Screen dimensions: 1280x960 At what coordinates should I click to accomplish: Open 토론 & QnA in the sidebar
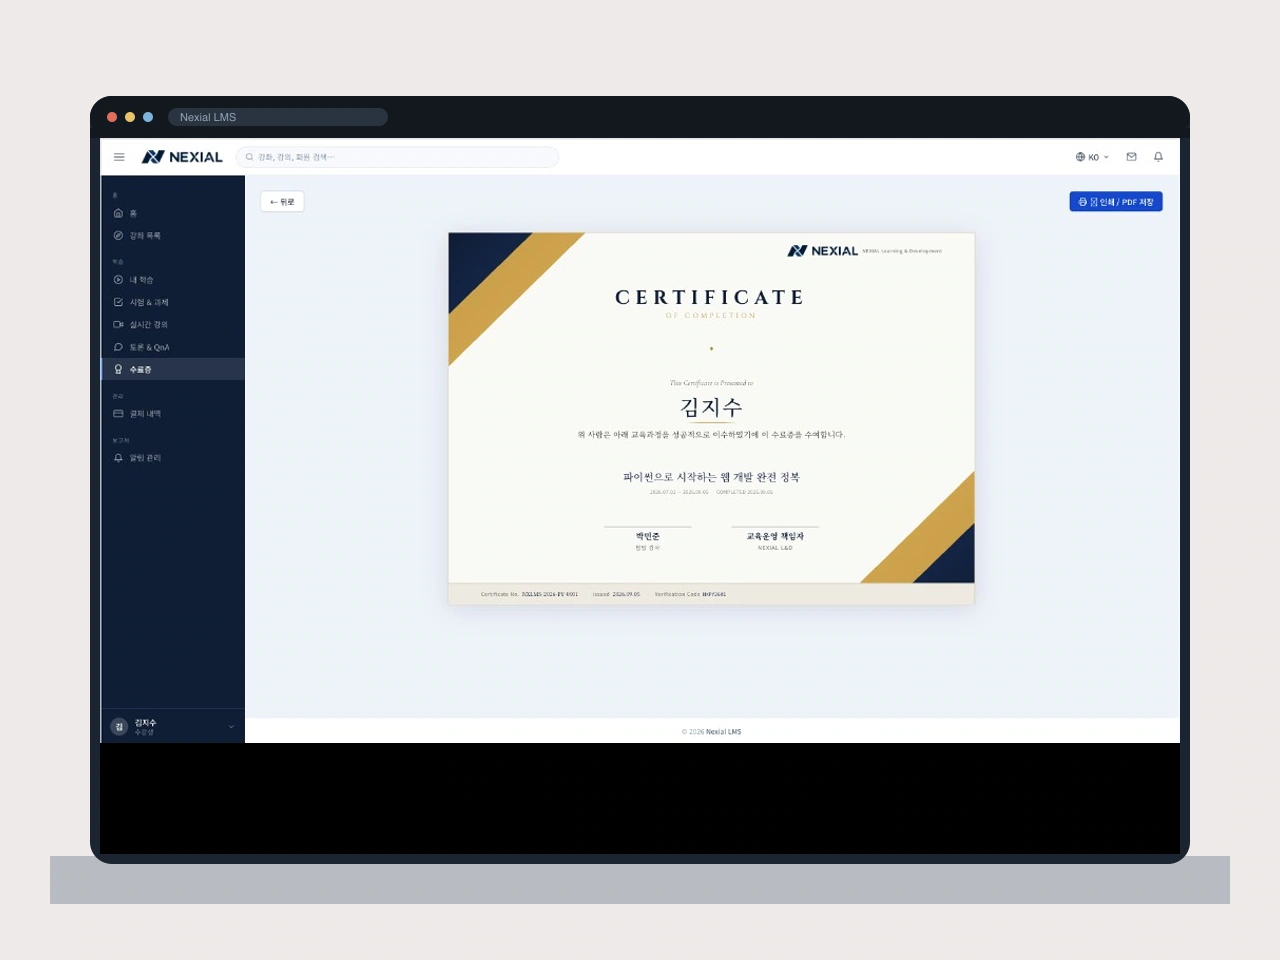(x=173, y=347)
